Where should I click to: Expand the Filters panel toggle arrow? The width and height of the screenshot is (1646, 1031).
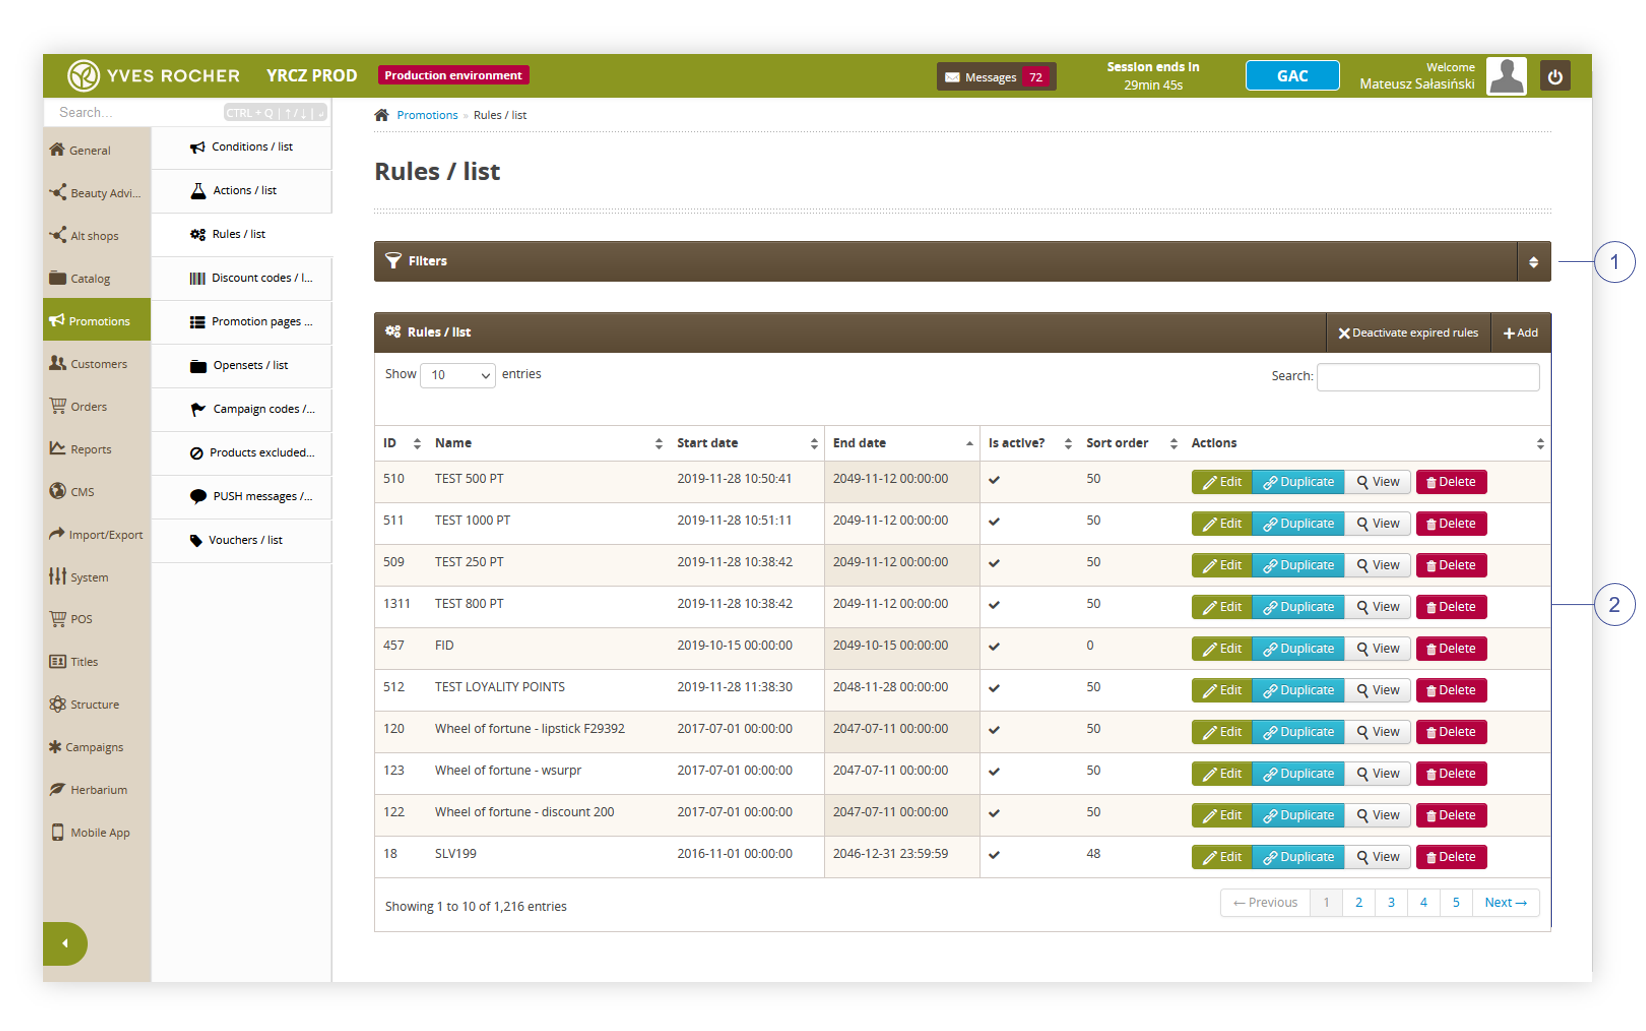click(x=1533, y=262)
